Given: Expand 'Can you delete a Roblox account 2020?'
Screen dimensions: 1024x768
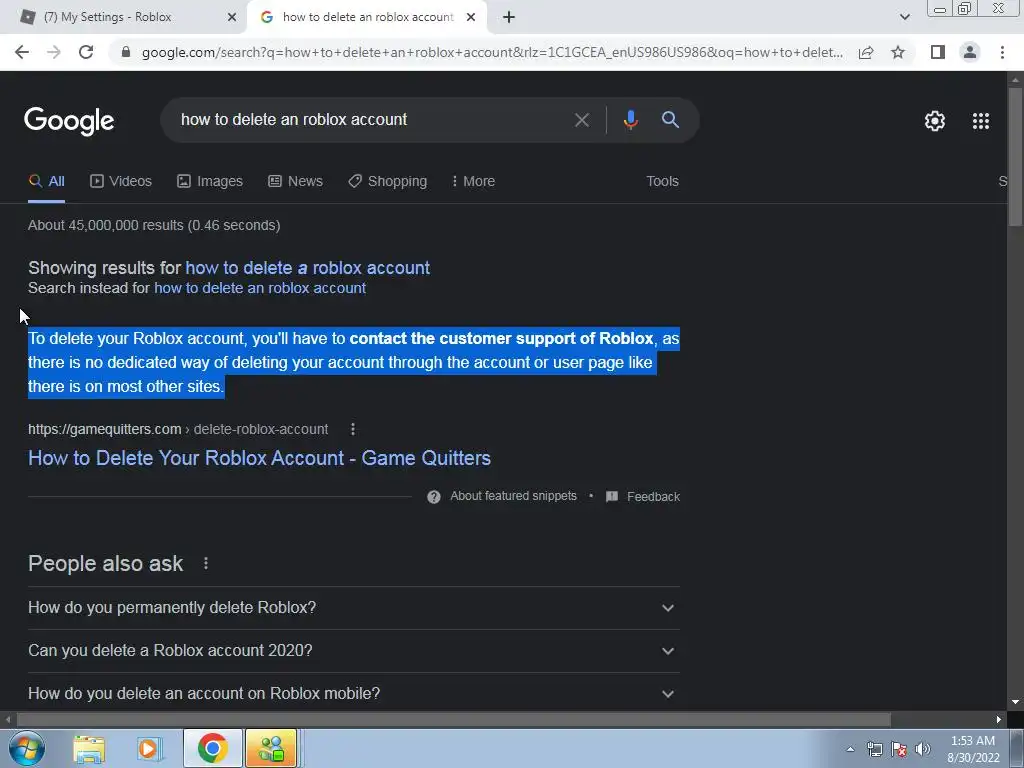Looking at the screenshot, I should (353, 650).
